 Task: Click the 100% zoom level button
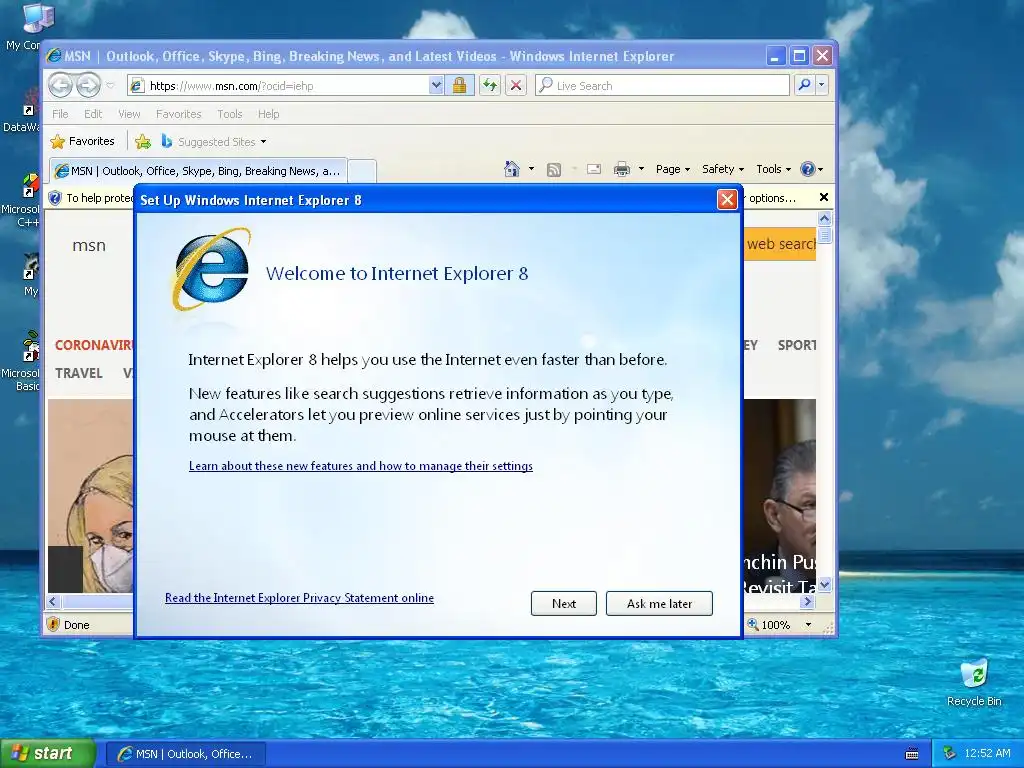769,625
